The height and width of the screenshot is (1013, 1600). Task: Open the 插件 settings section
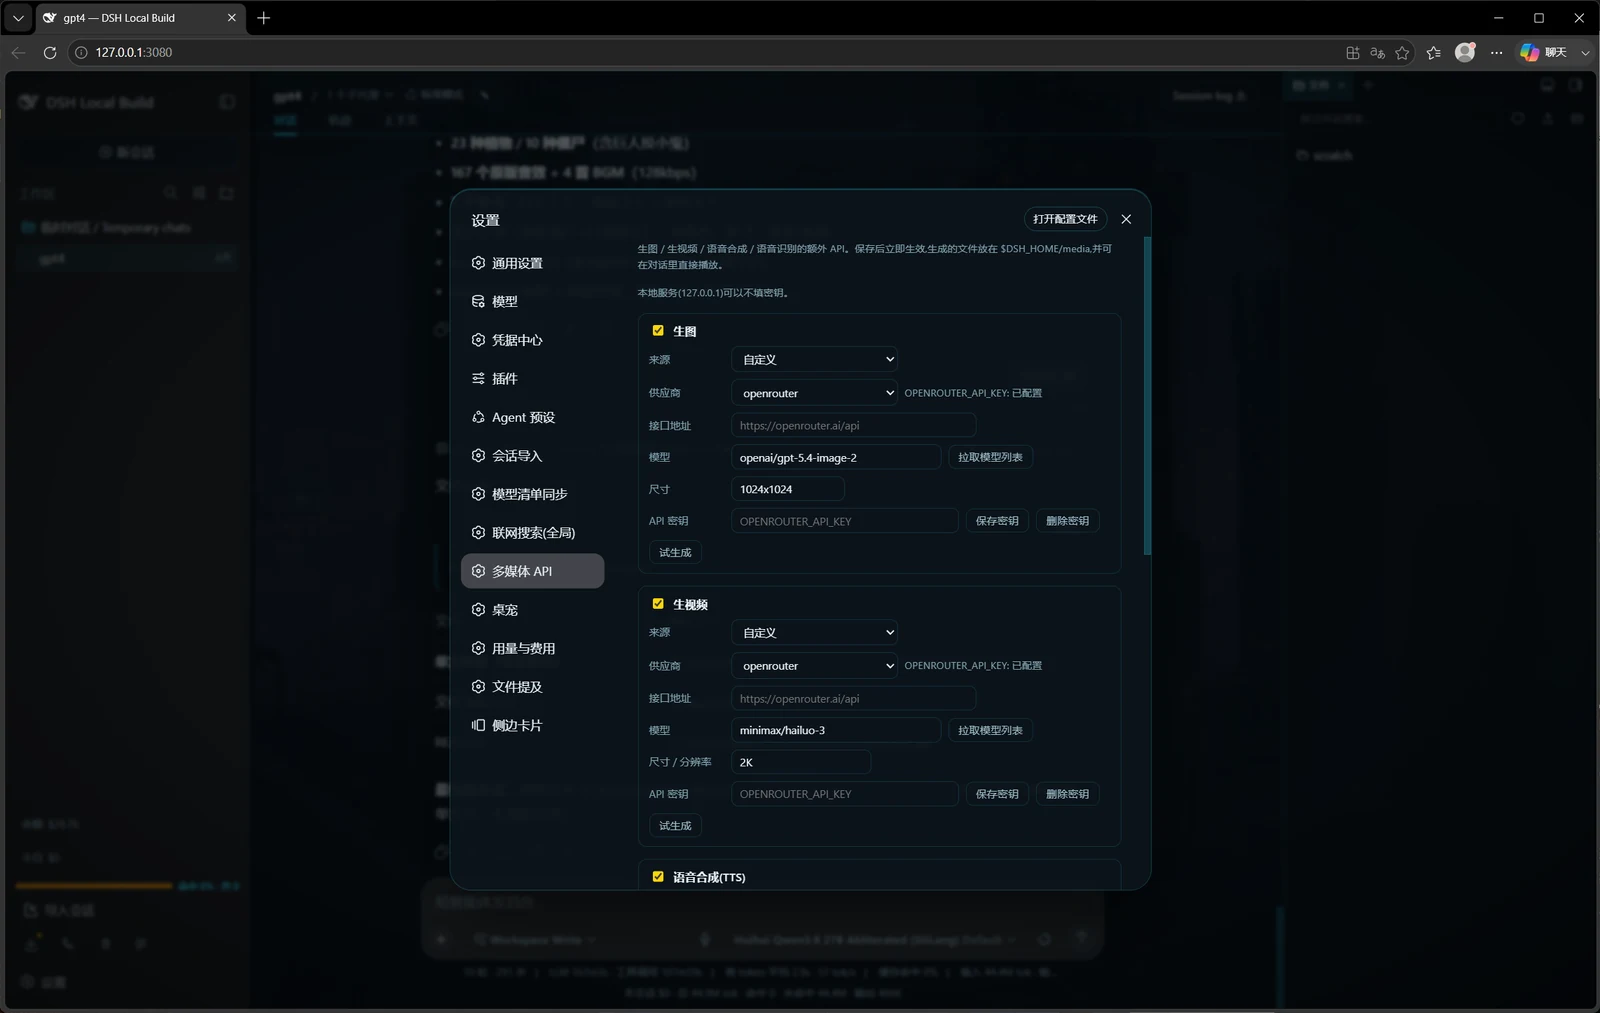click(x=532, y=379)
